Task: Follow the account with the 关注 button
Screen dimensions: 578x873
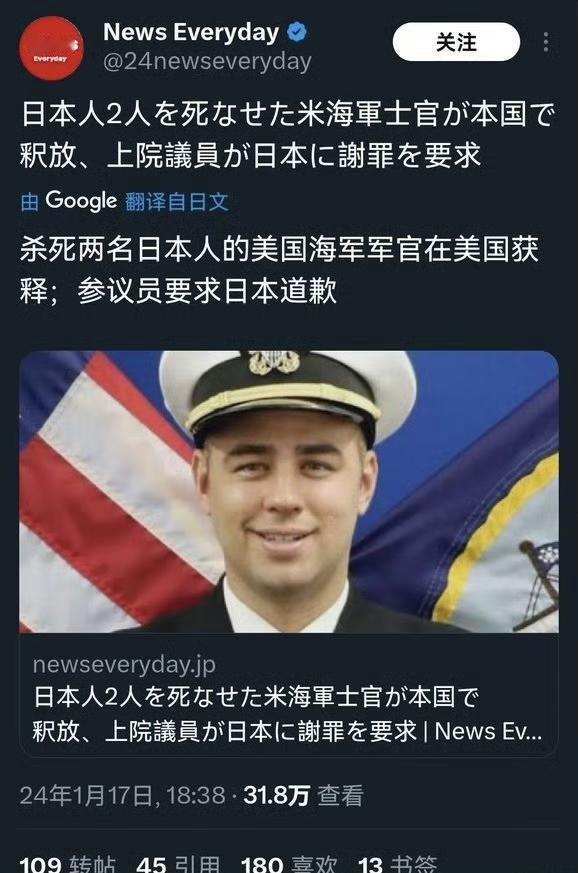Action: pos(456,42)
